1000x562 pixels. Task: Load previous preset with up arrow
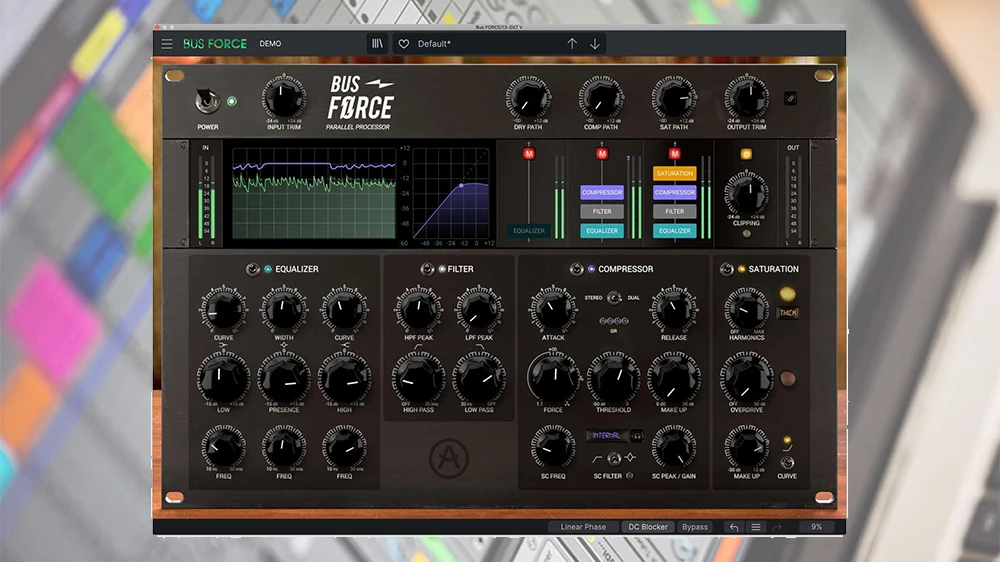click(572, 44)
